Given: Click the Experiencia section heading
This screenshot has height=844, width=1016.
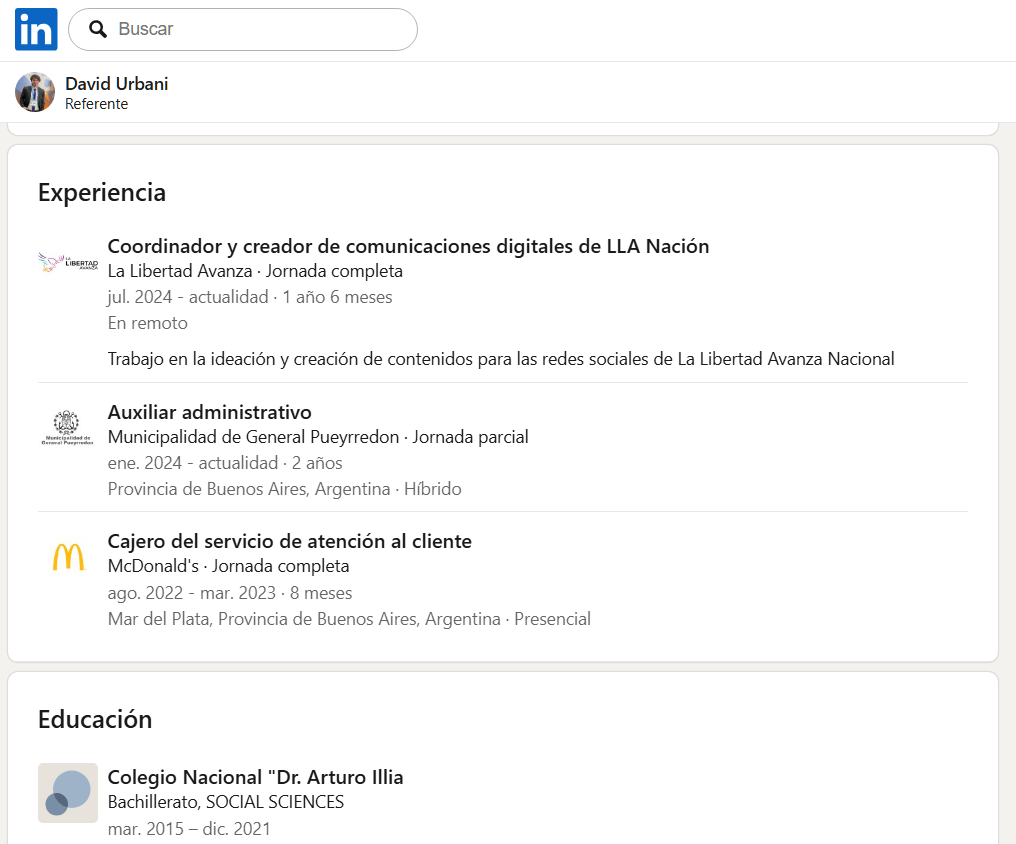Looking at the screenshot, I should pos(102,192).
